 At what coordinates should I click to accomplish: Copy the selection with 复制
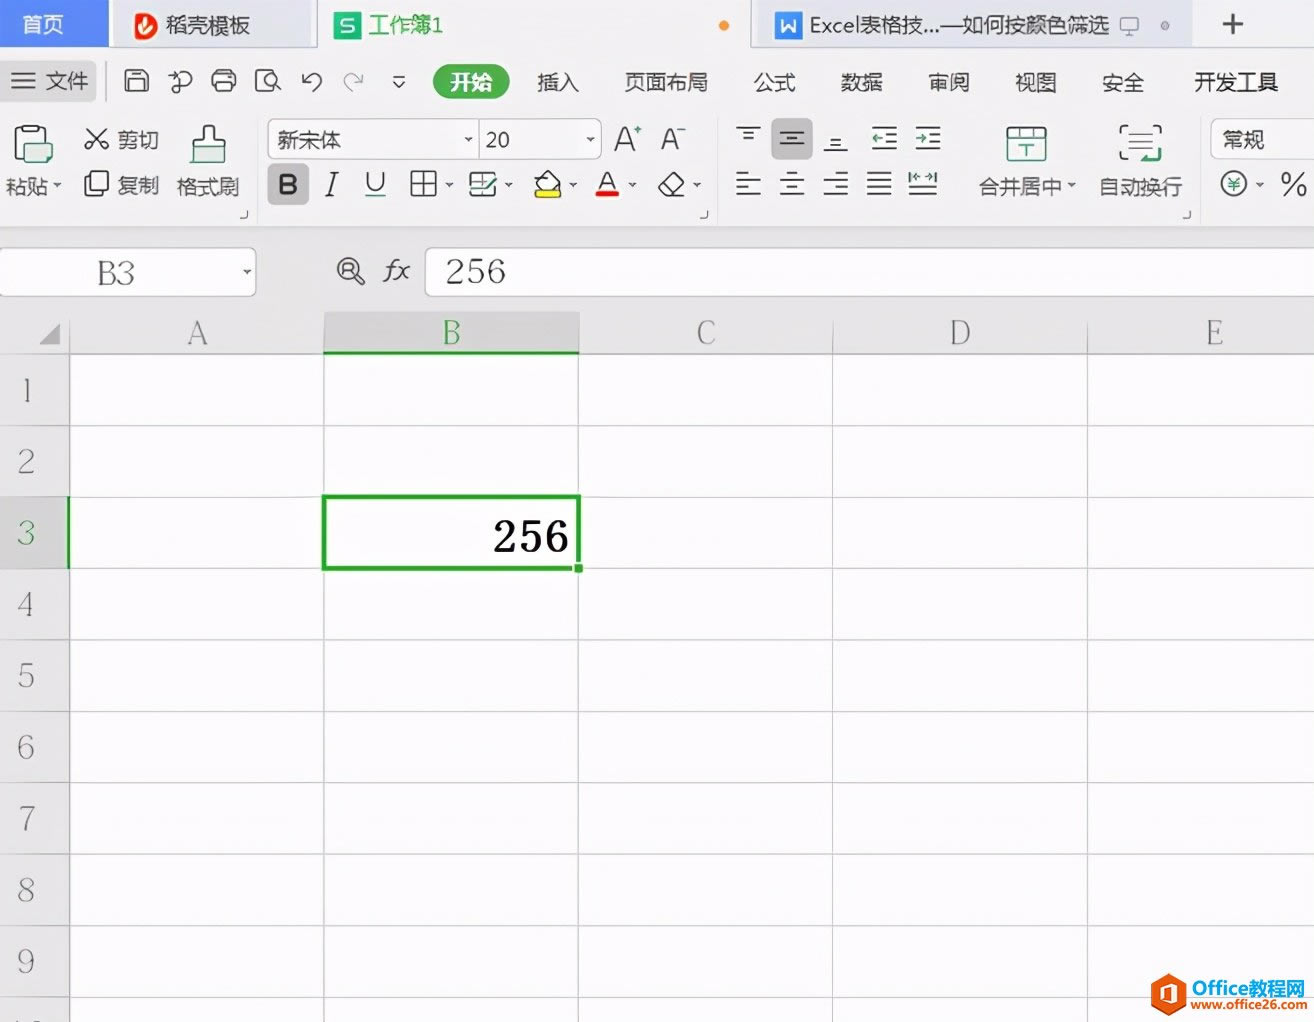tap(121, 184)
